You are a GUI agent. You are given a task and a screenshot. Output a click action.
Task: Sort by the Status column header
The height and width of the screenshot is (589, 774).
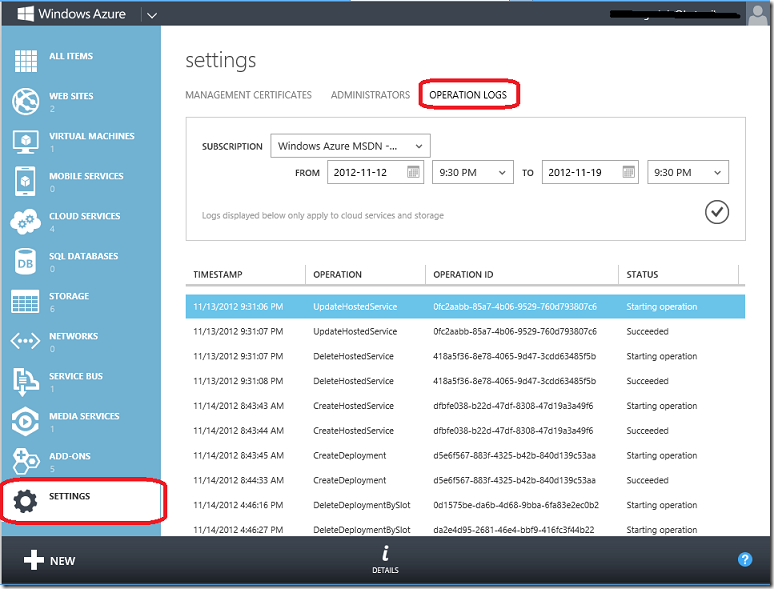tap(642, 275)
